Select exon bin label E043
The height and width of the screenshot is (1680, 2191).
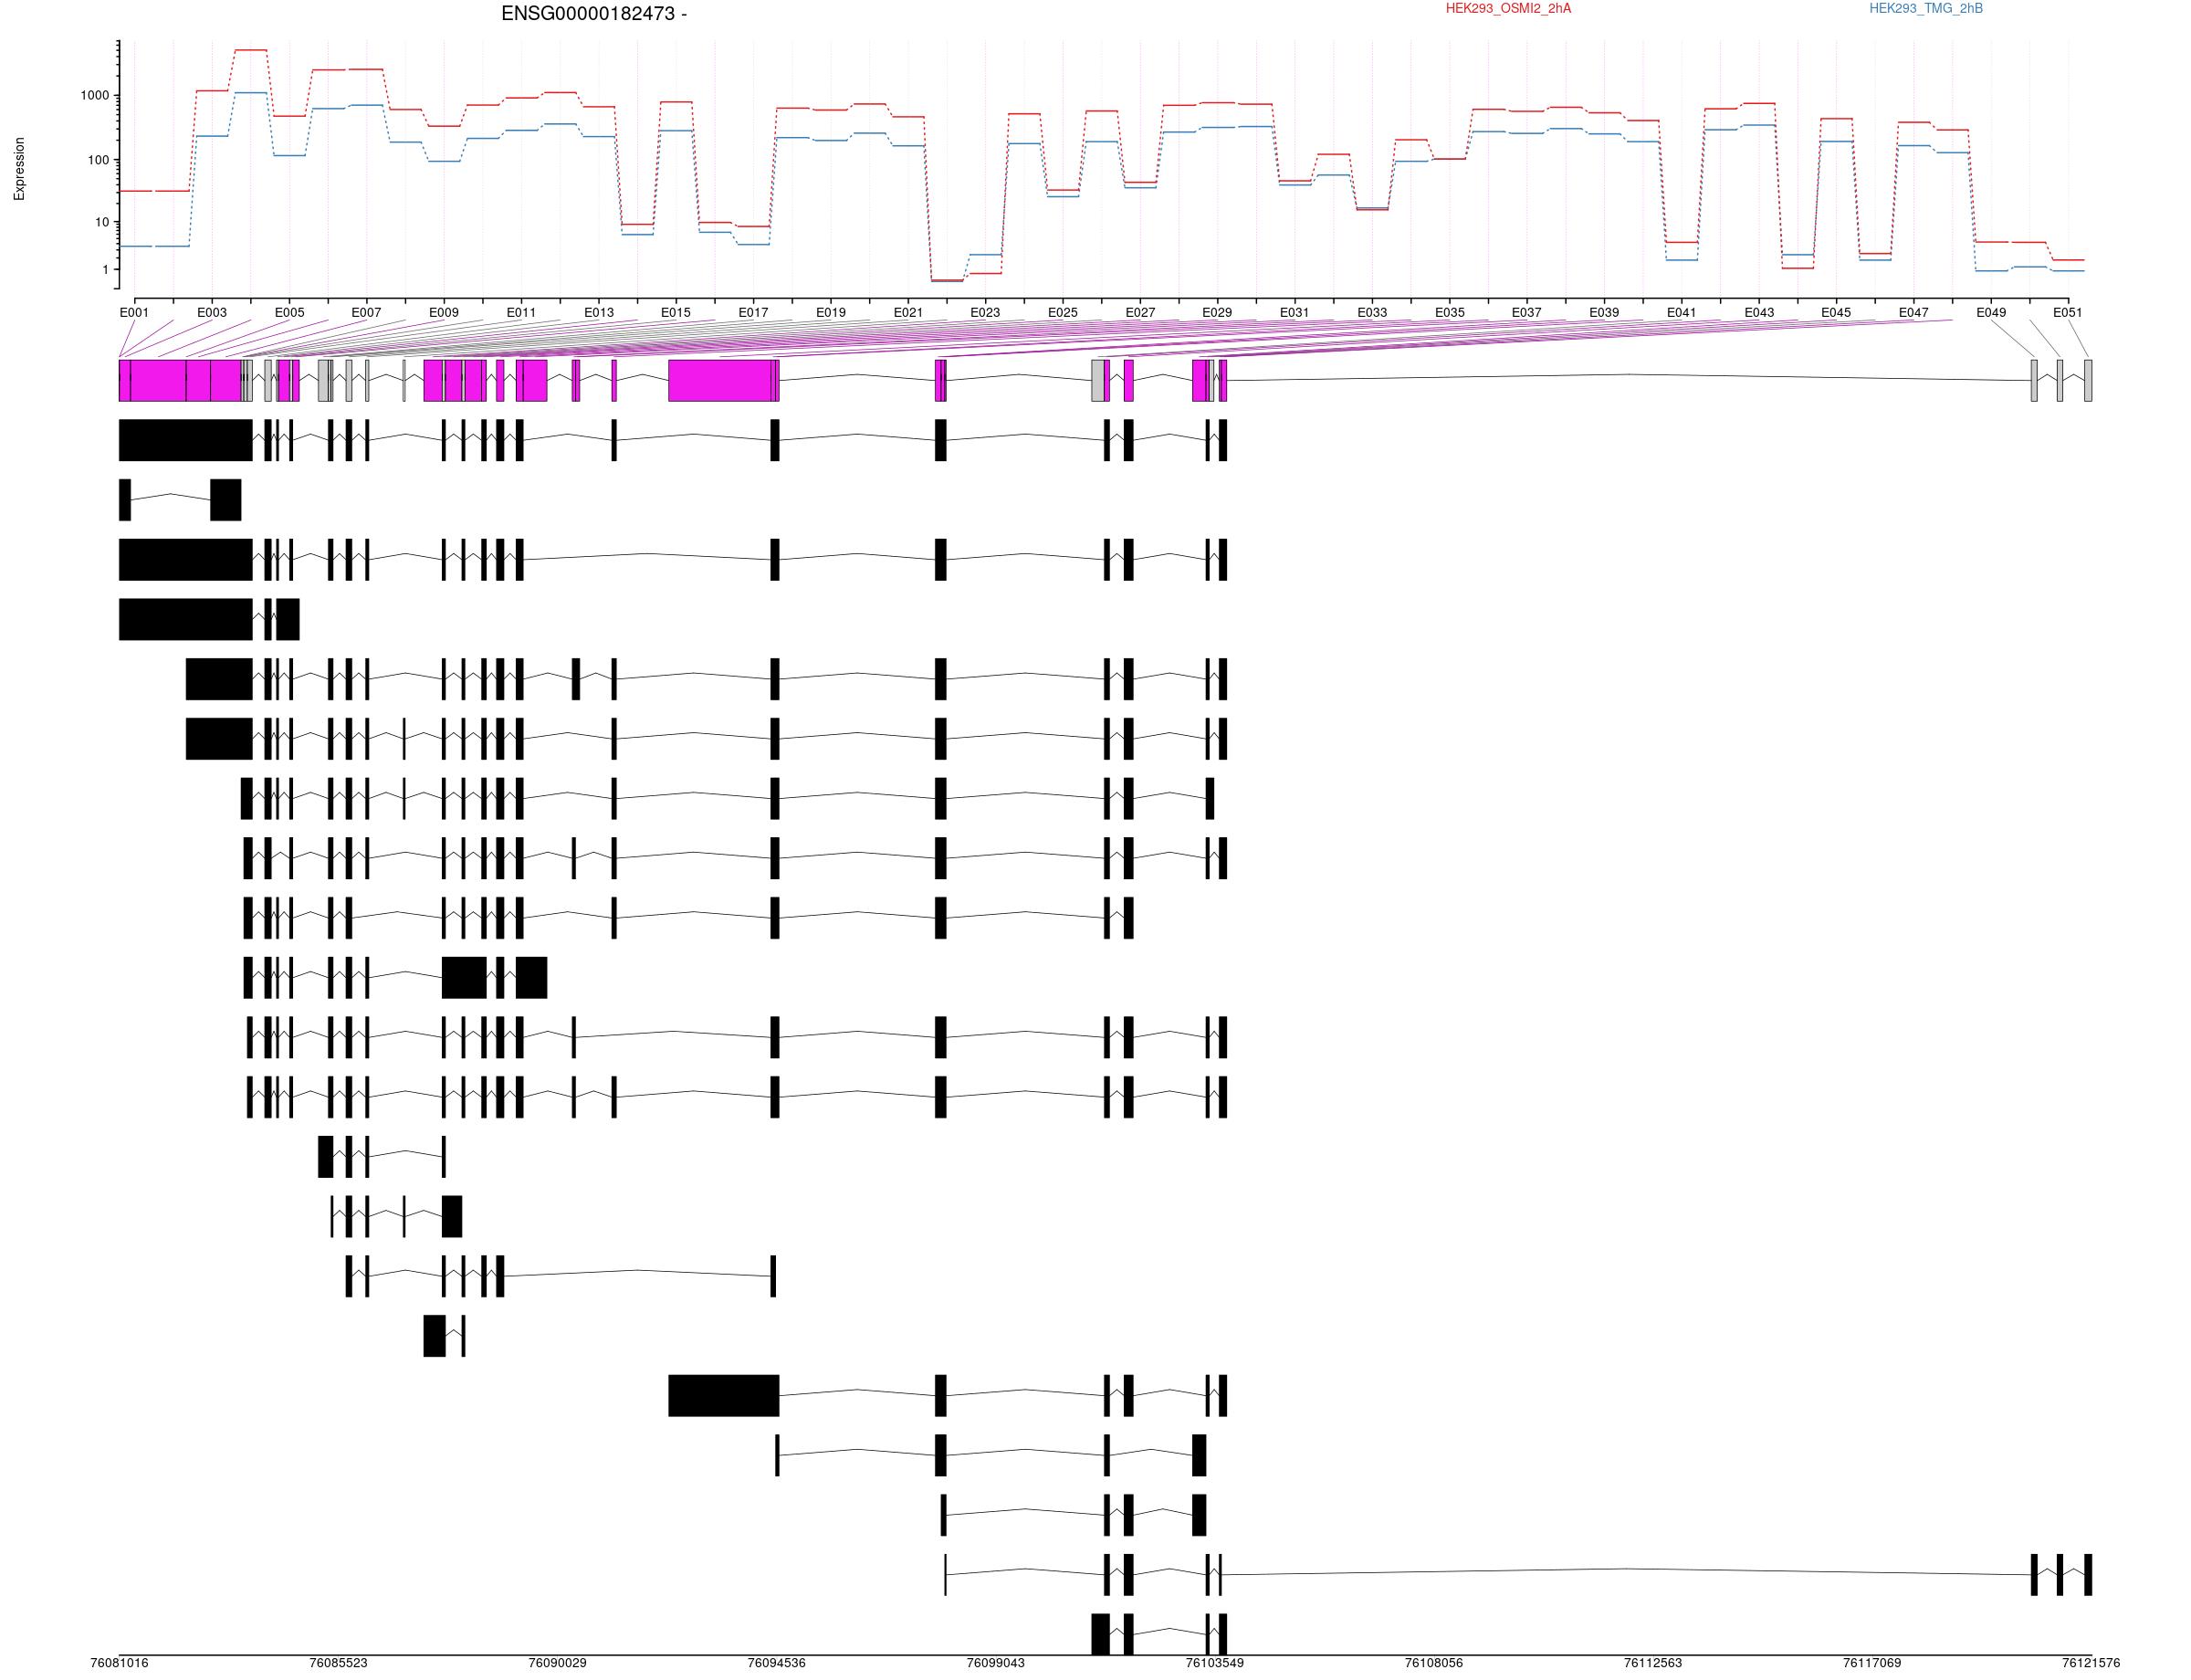(x=1759, y=312)
